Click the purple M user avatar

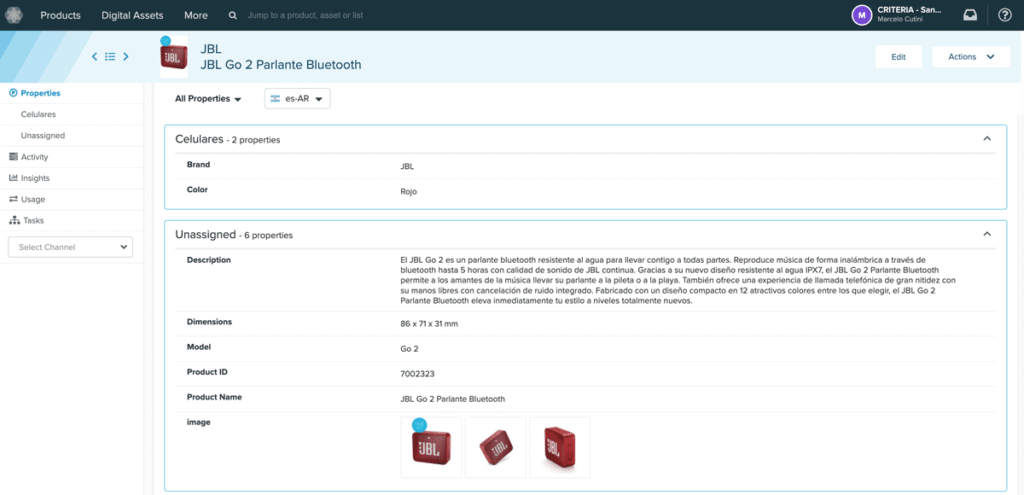click(x=862, y=15)
